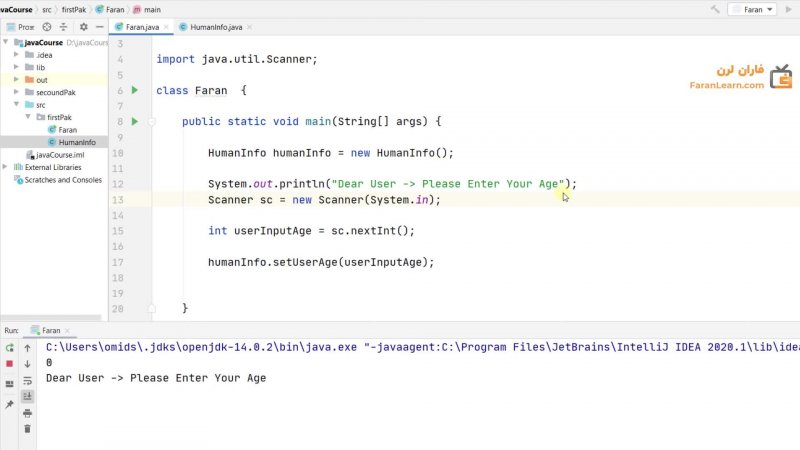Select Scratches and Consoles in project tree
The width and height of the screenshot is (800, 450).
pyautogui.click(x=62, y=180)
